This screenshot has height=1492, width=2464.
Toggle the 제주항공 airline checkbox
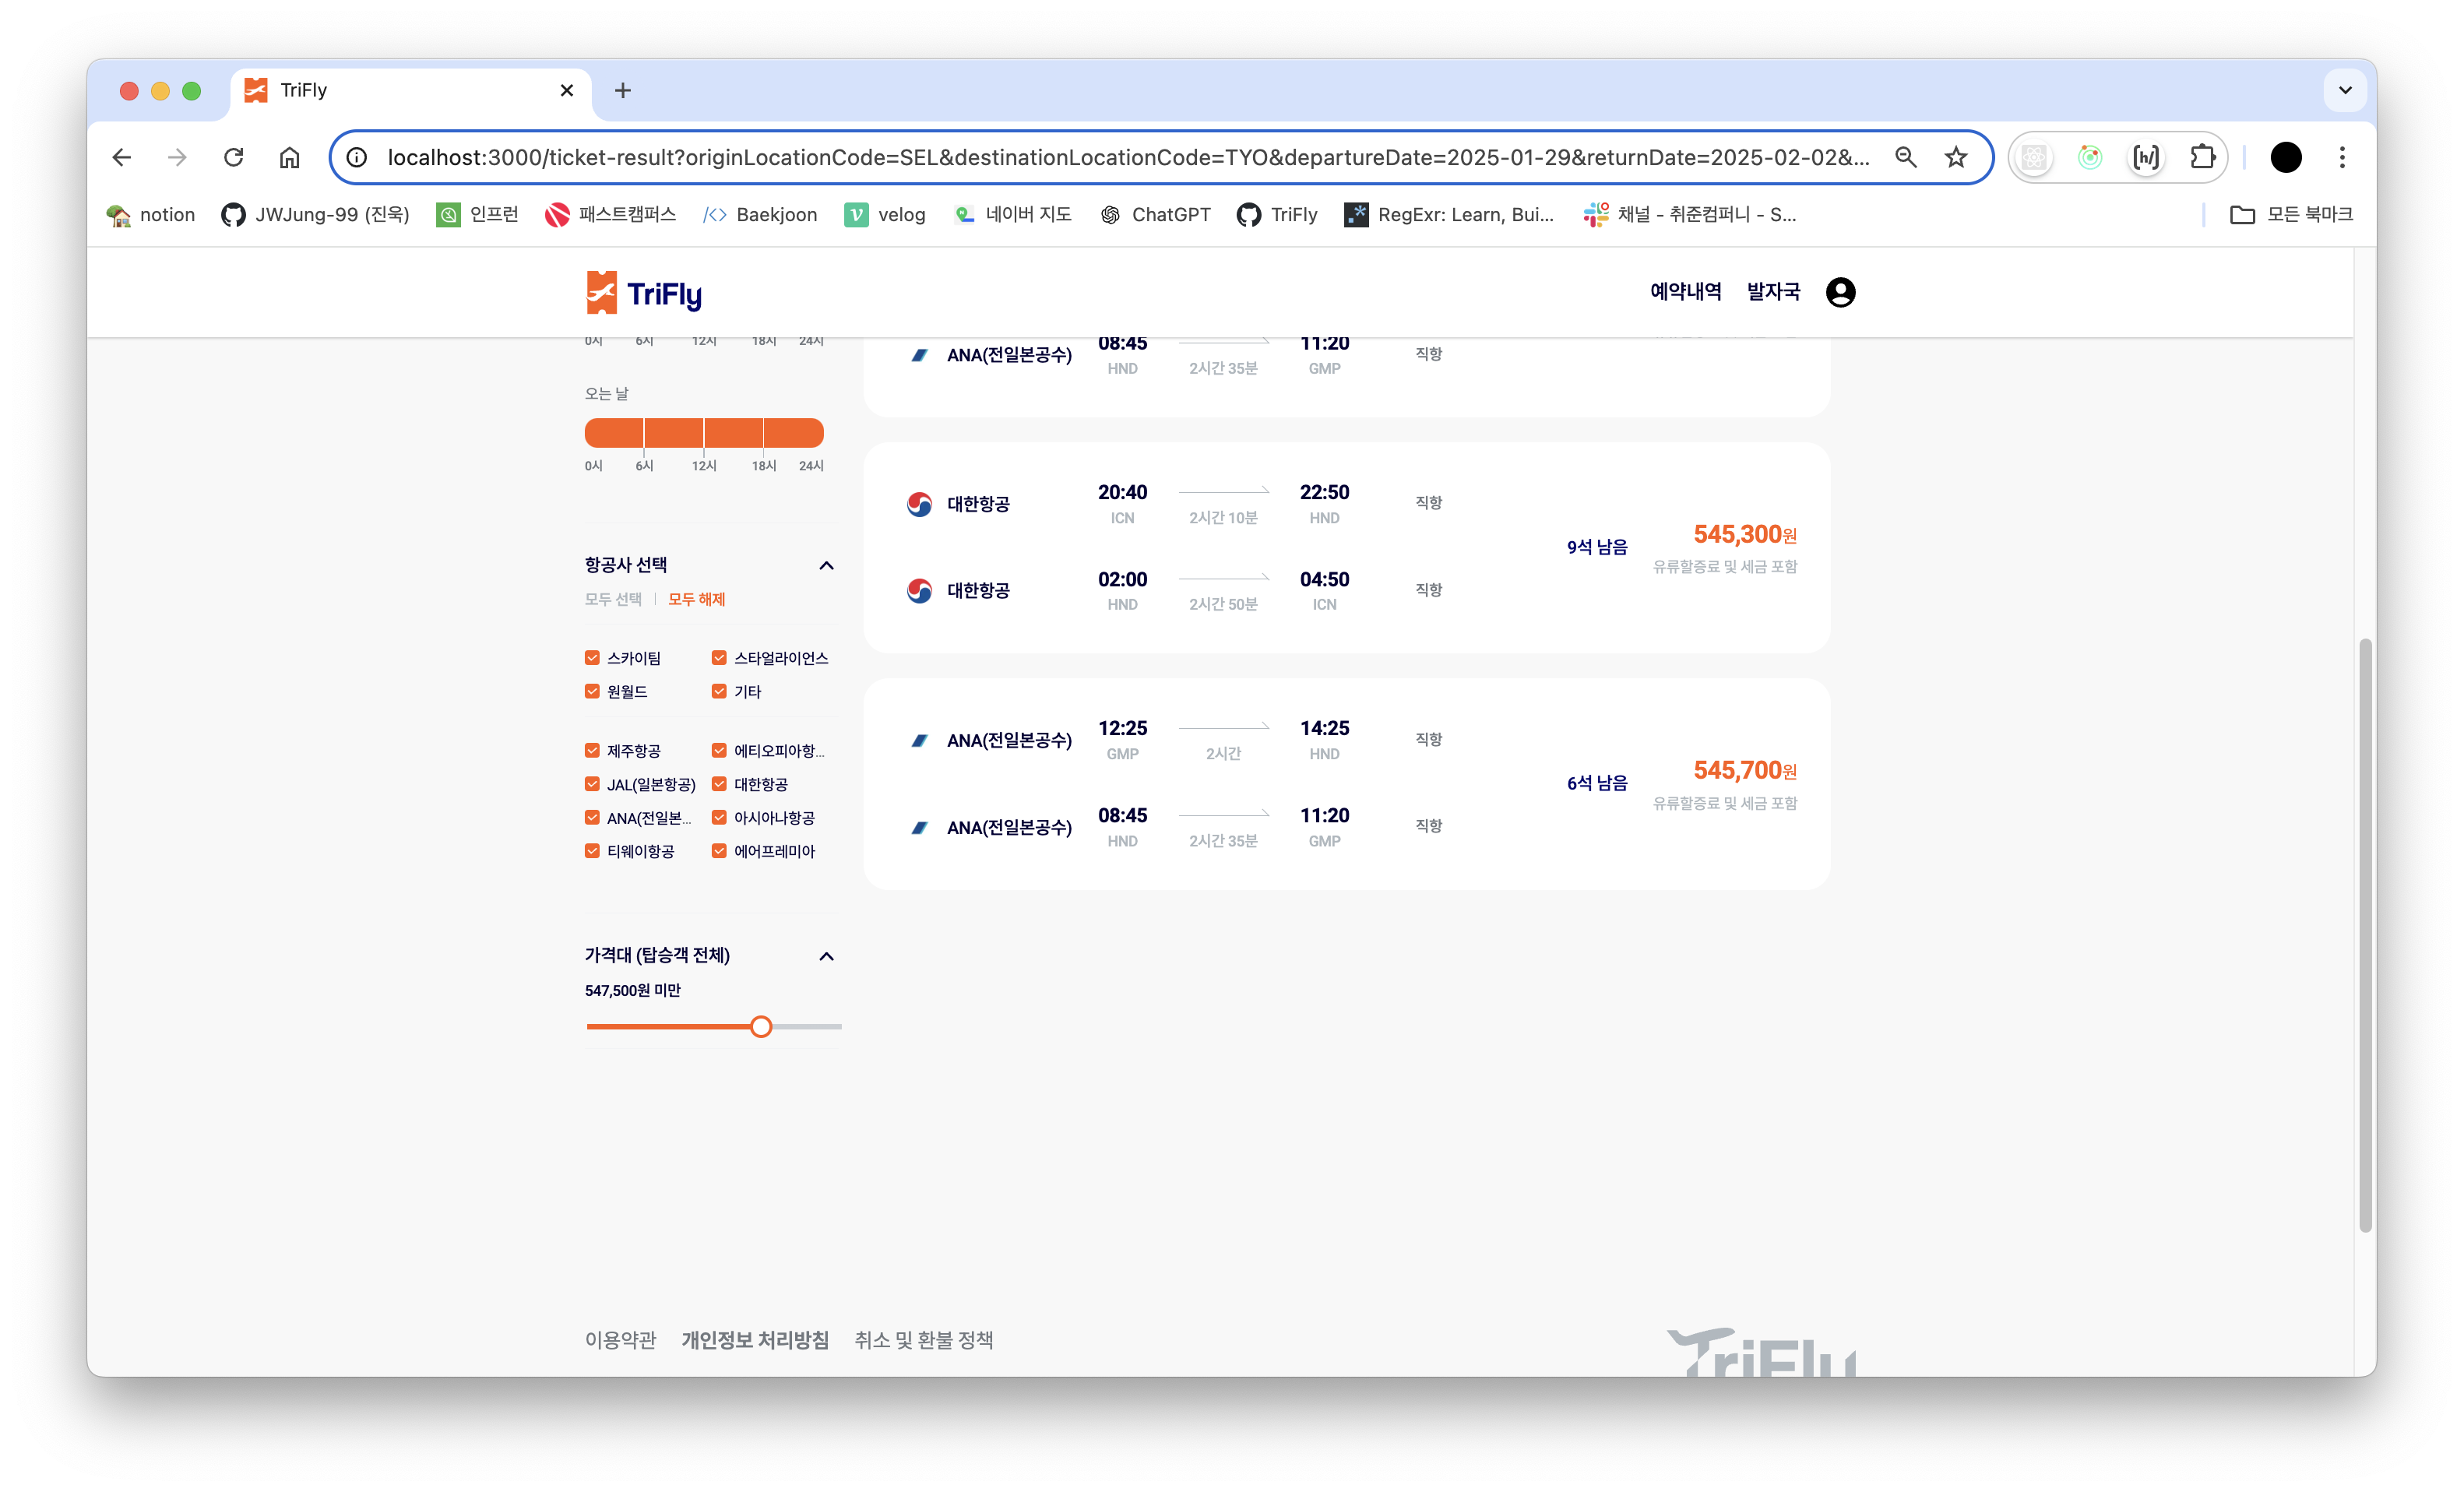(592, 751)
